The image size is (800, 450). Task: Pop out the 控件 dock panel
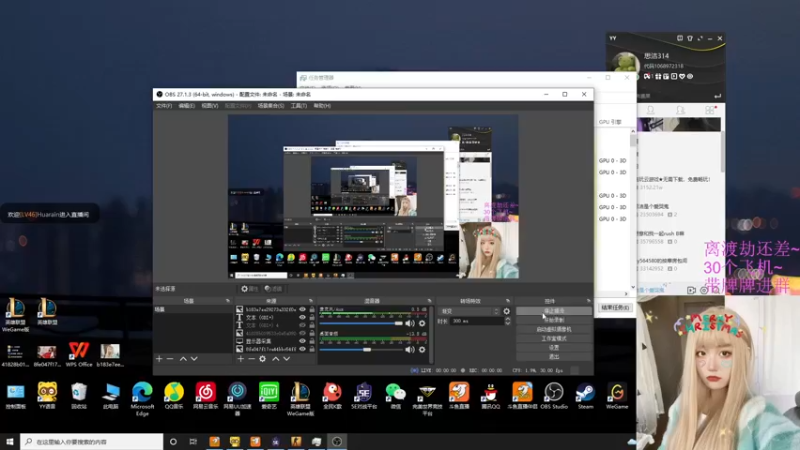588,301
